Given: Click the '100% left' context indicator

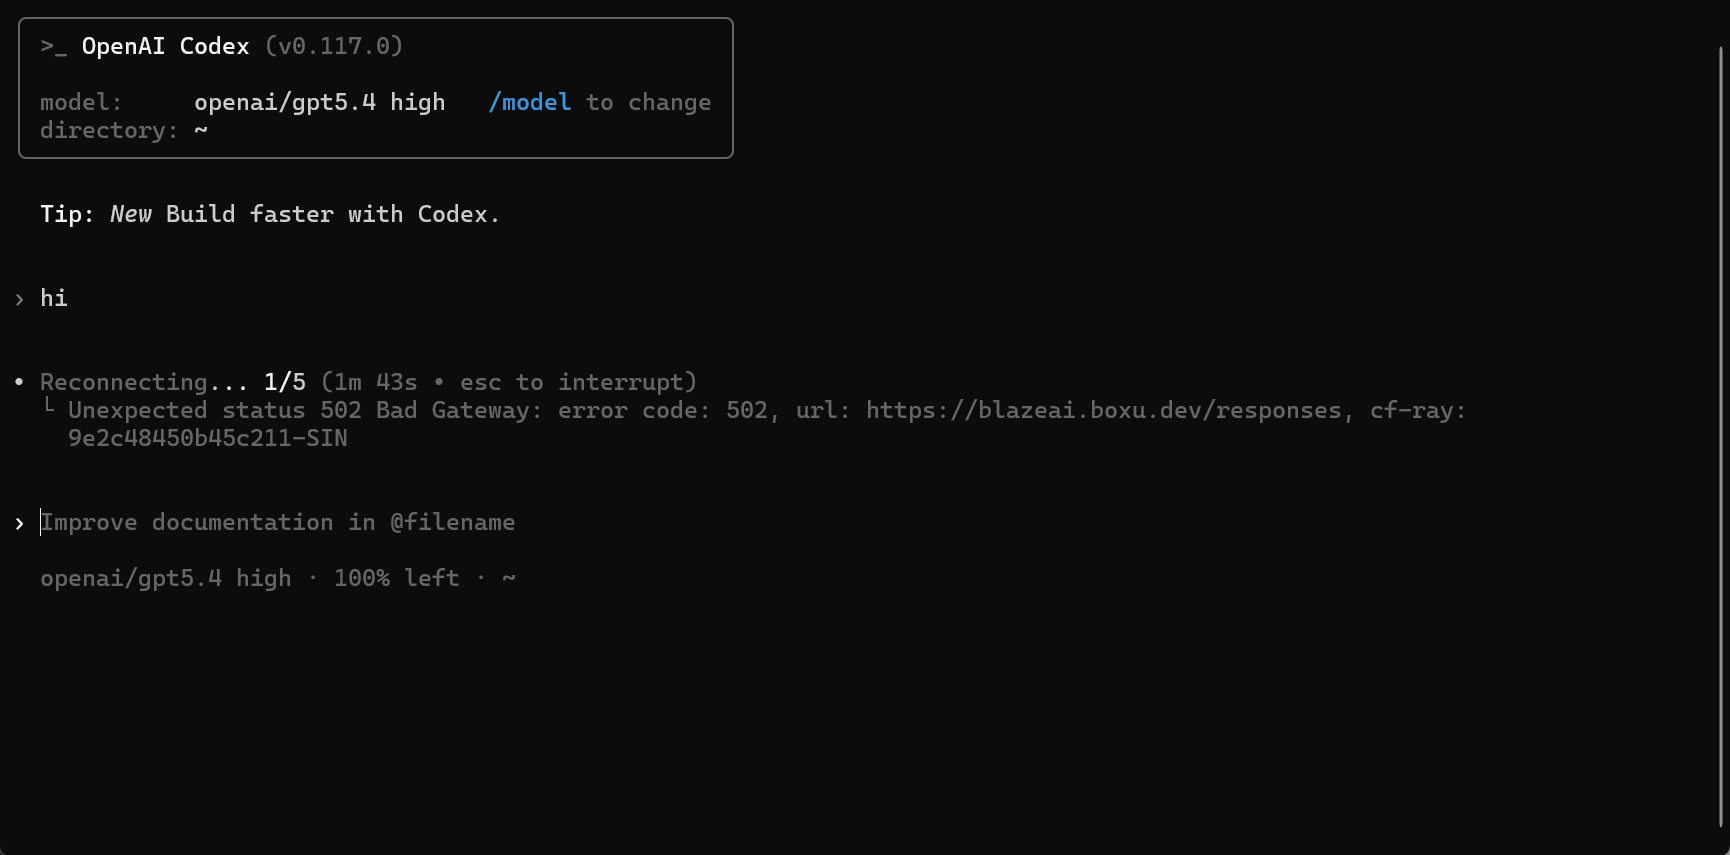Looking at the screenshot, I should coord(396,578).
